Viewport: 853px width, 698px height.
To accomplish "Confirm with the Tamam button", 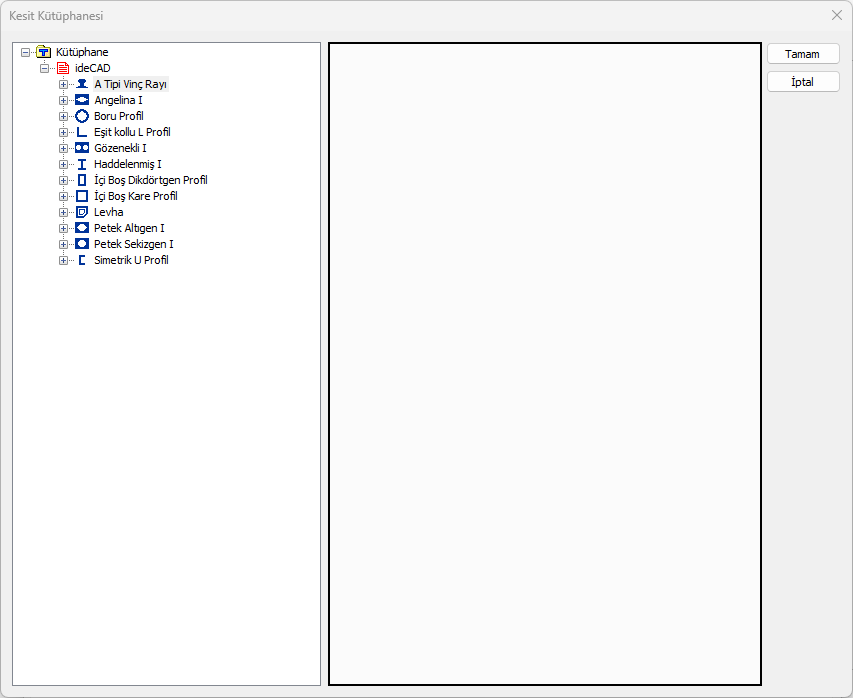I will [803, 54].
